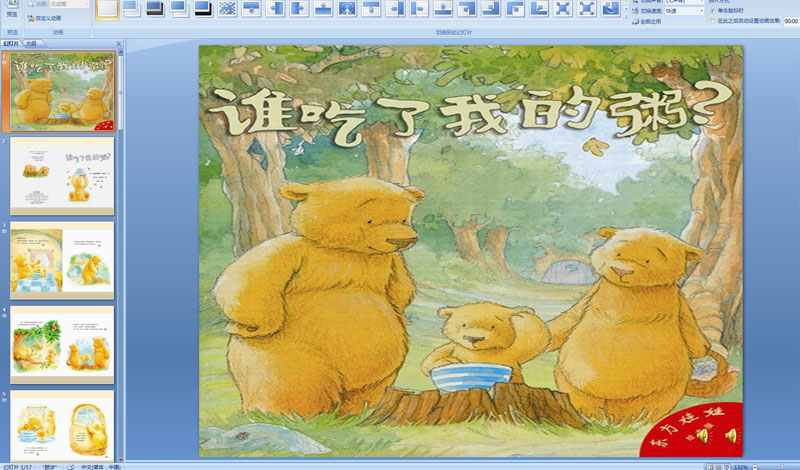The height and width of the screenshot is (470, 800).
Task: Open the transition sound dropdown
Action: [x=685, y=2]
